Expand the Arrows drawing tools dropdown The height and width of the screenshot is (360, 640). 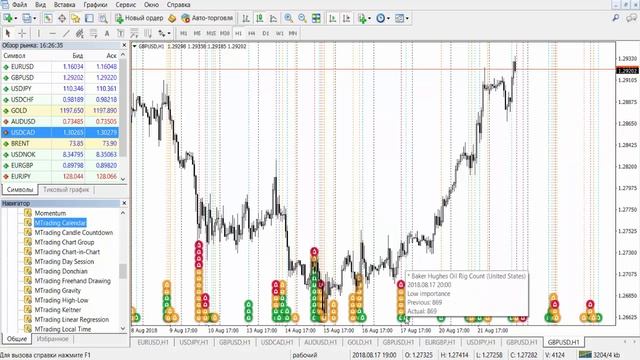(169, 33)
